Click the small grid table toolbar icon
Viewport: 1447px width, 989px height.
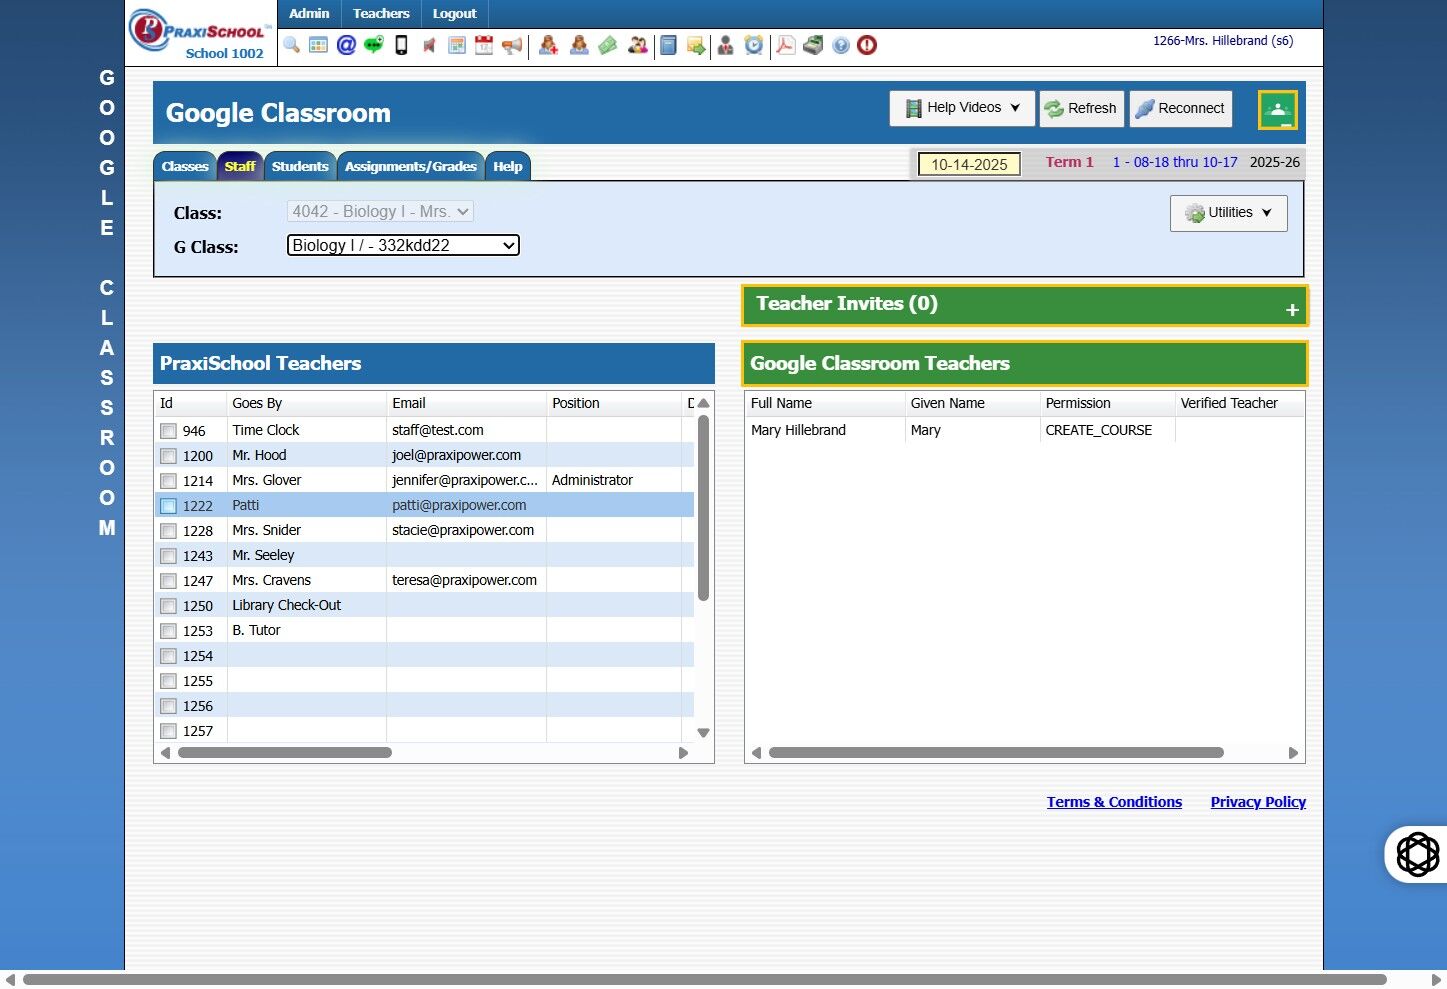point(318,45)
